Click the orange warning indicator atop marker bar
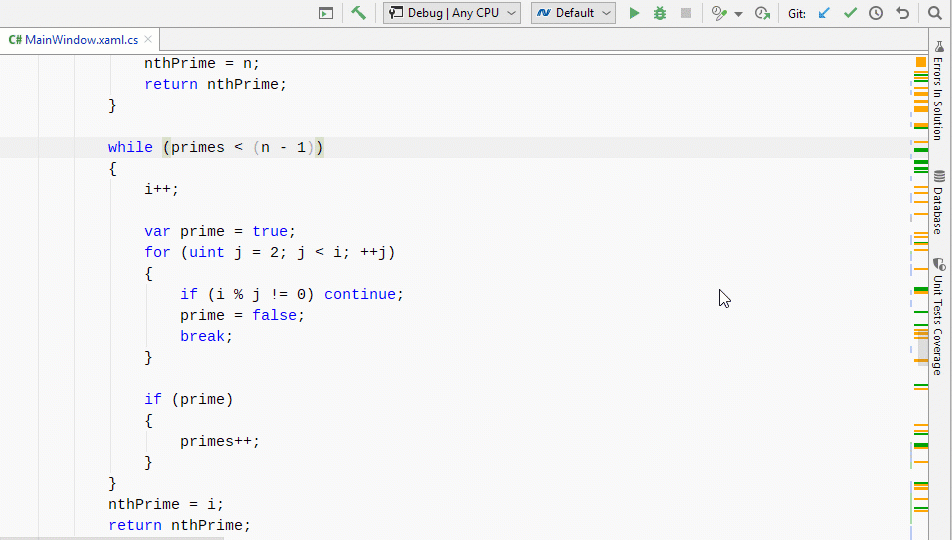Screen dimensions: 952x540 [921, 62]
